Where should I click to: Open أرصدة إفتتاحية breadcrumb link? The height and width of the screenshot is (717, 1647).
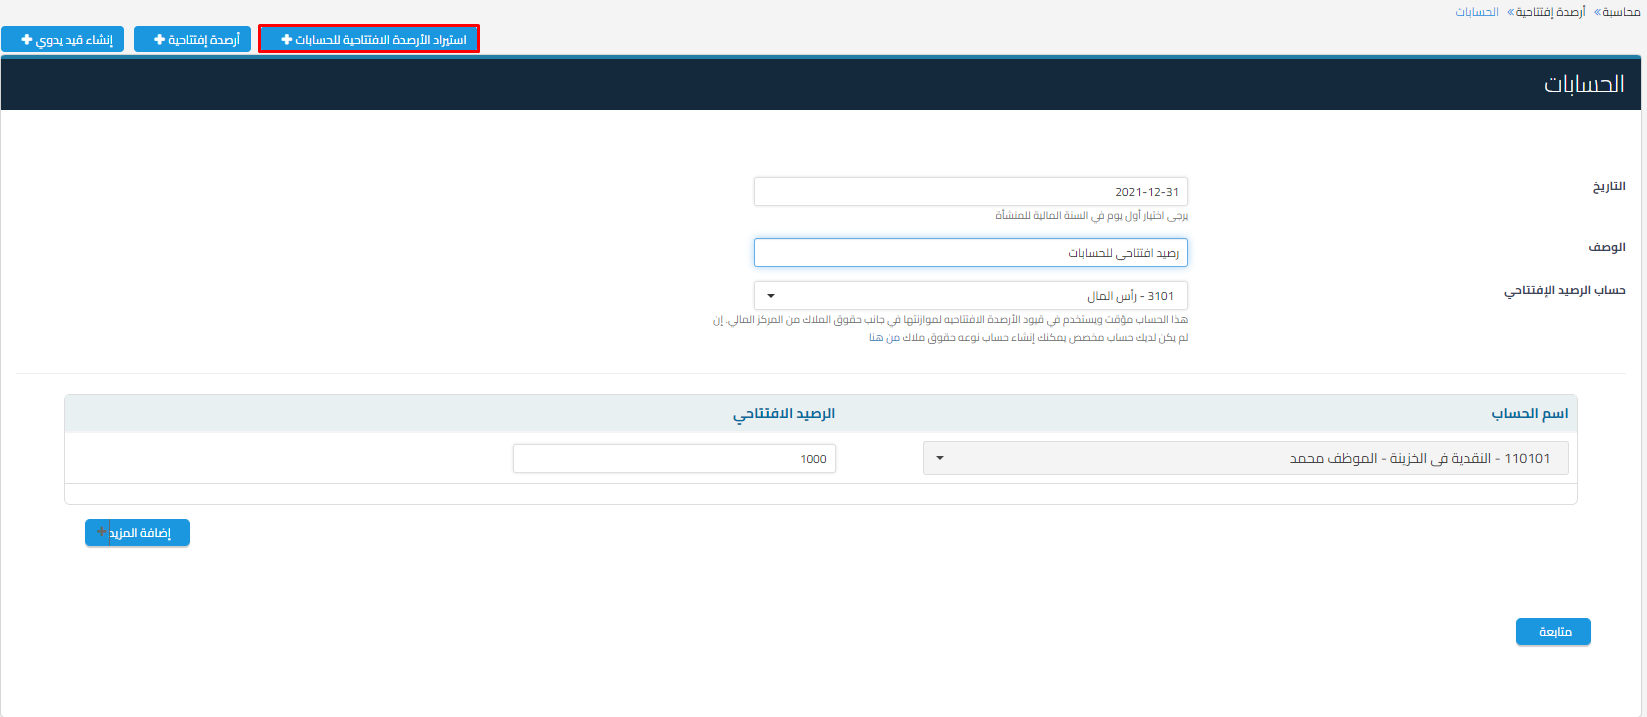tap(1549, 12)
